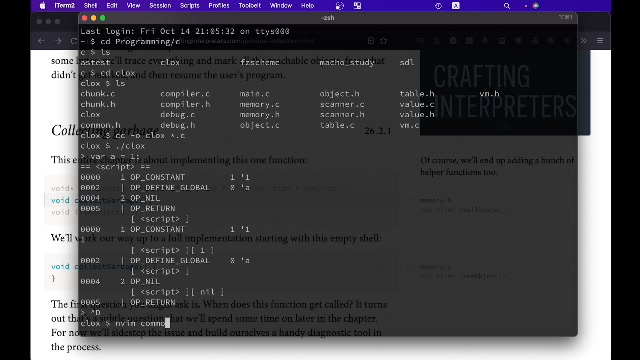Click 'memory.c' in the file listing

click(260, 104)
